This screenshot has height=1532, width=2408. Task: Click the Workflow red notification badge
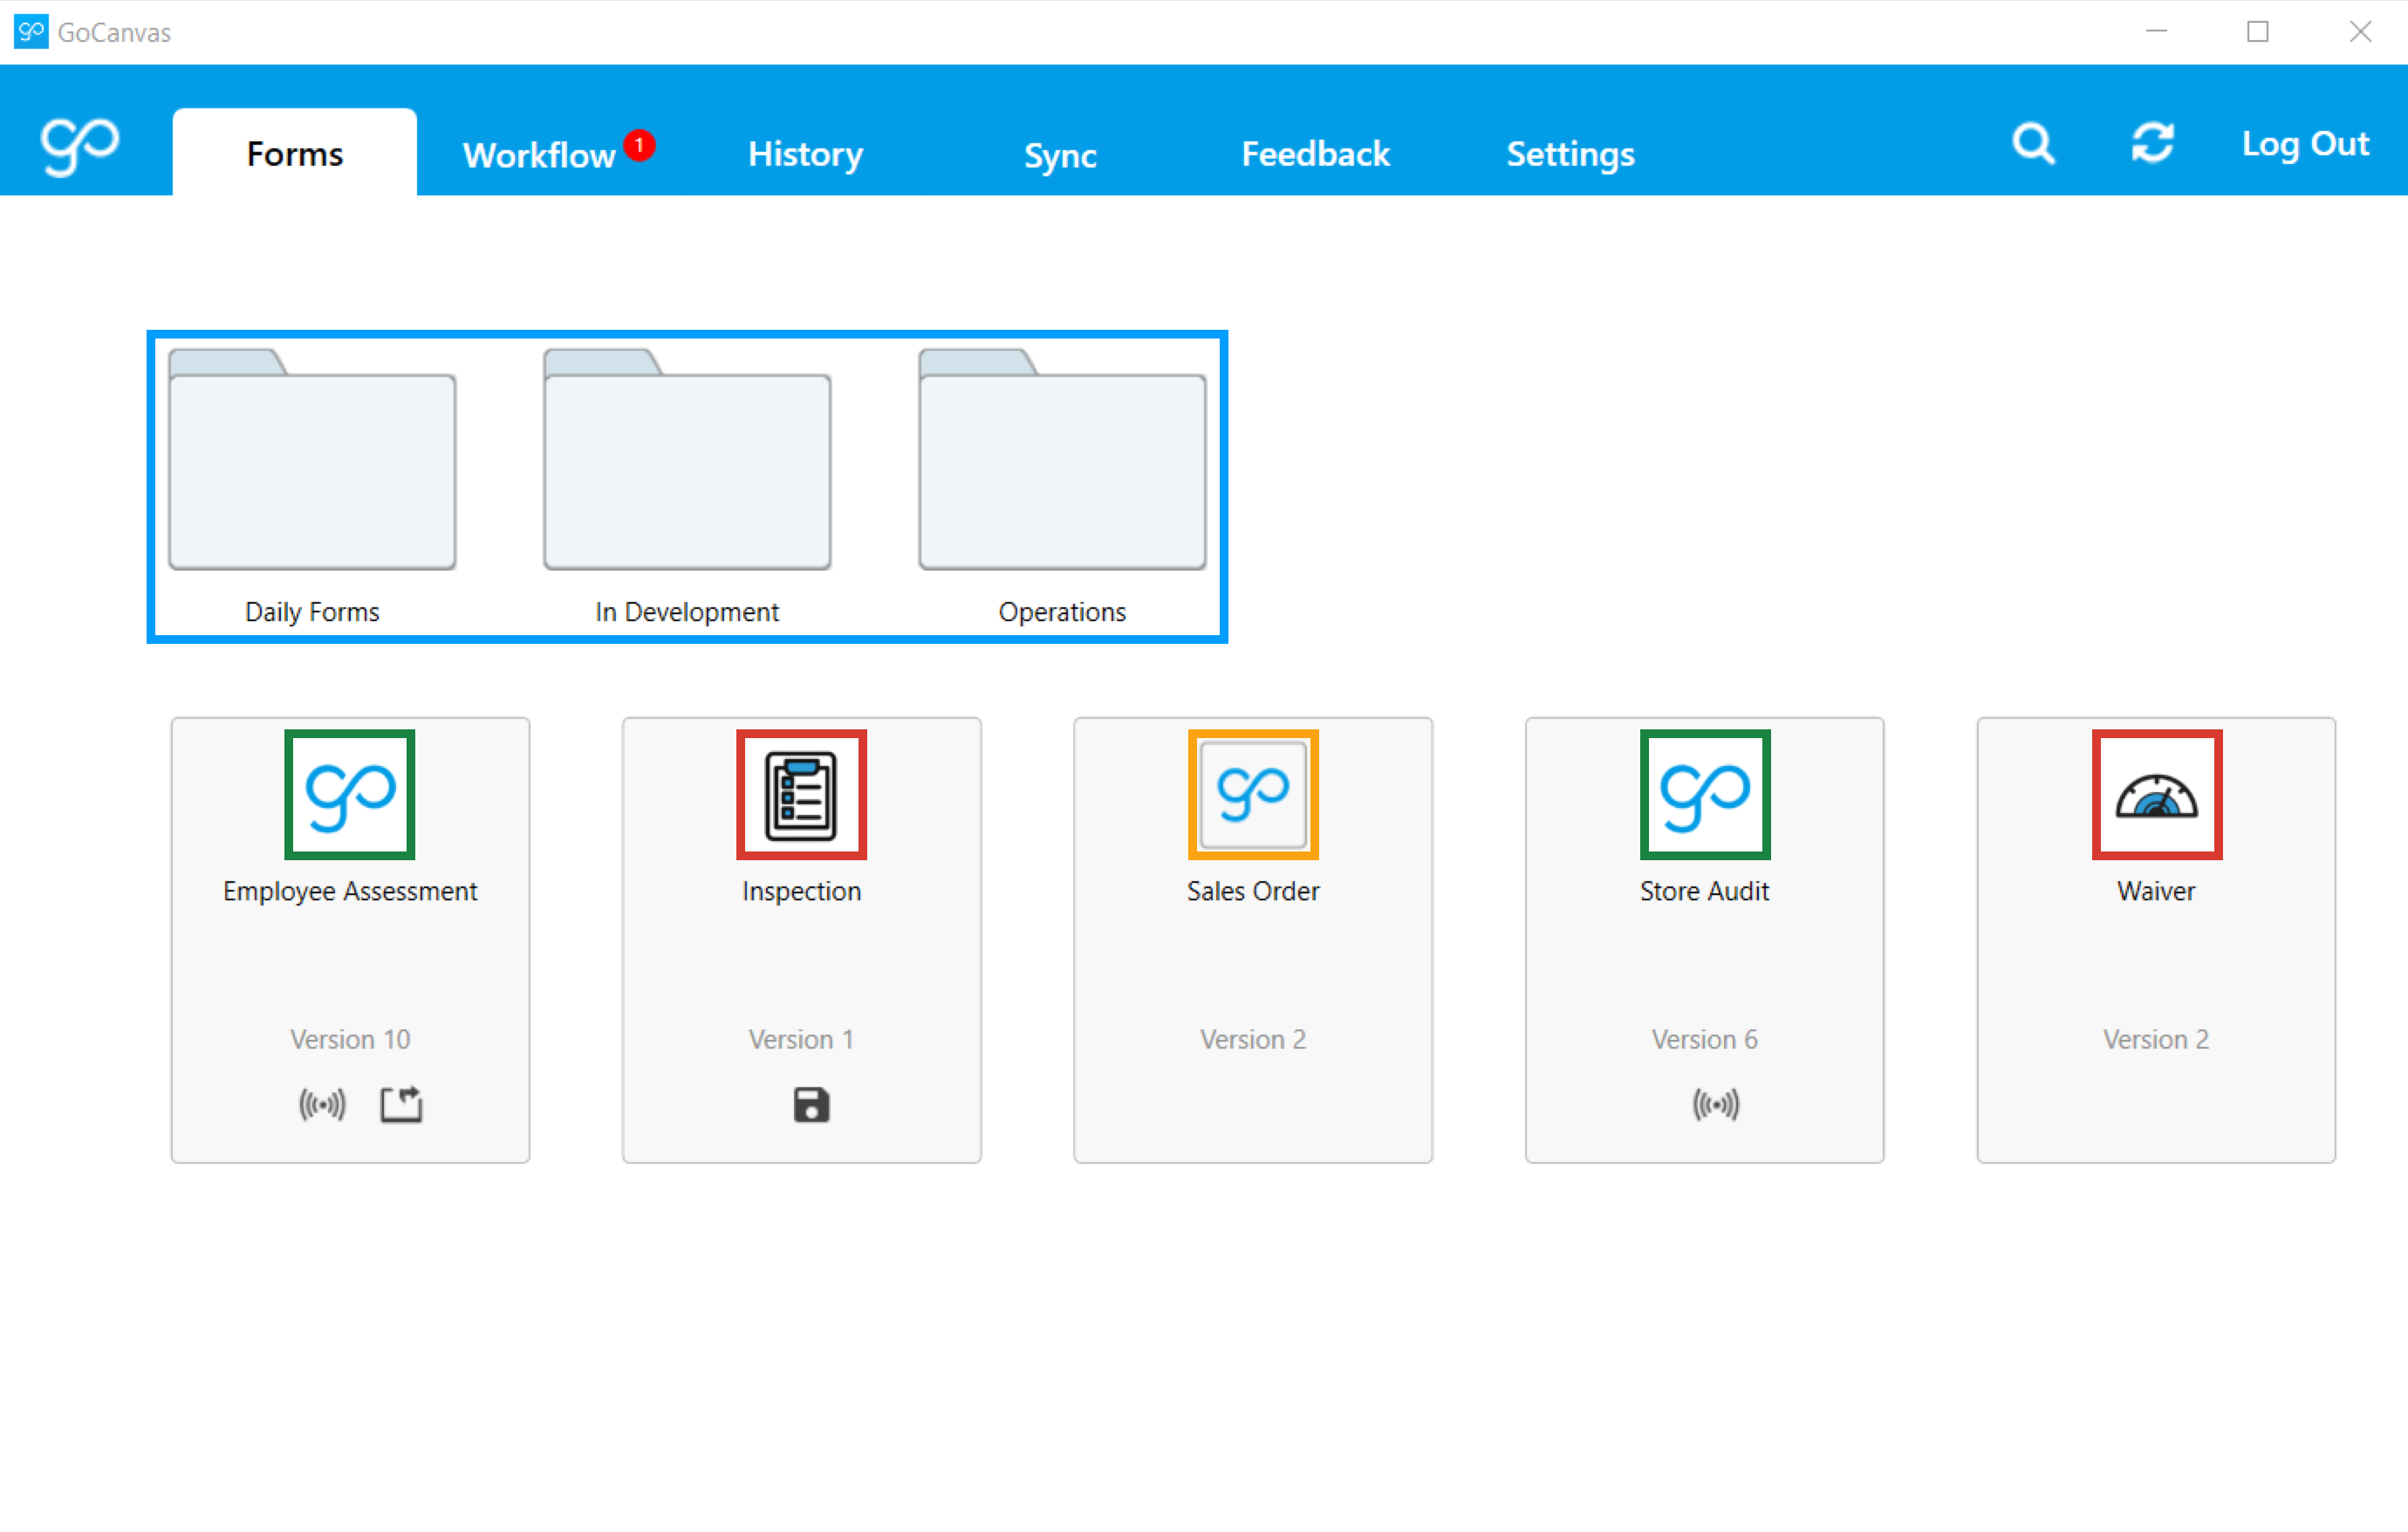coord(639,145)
